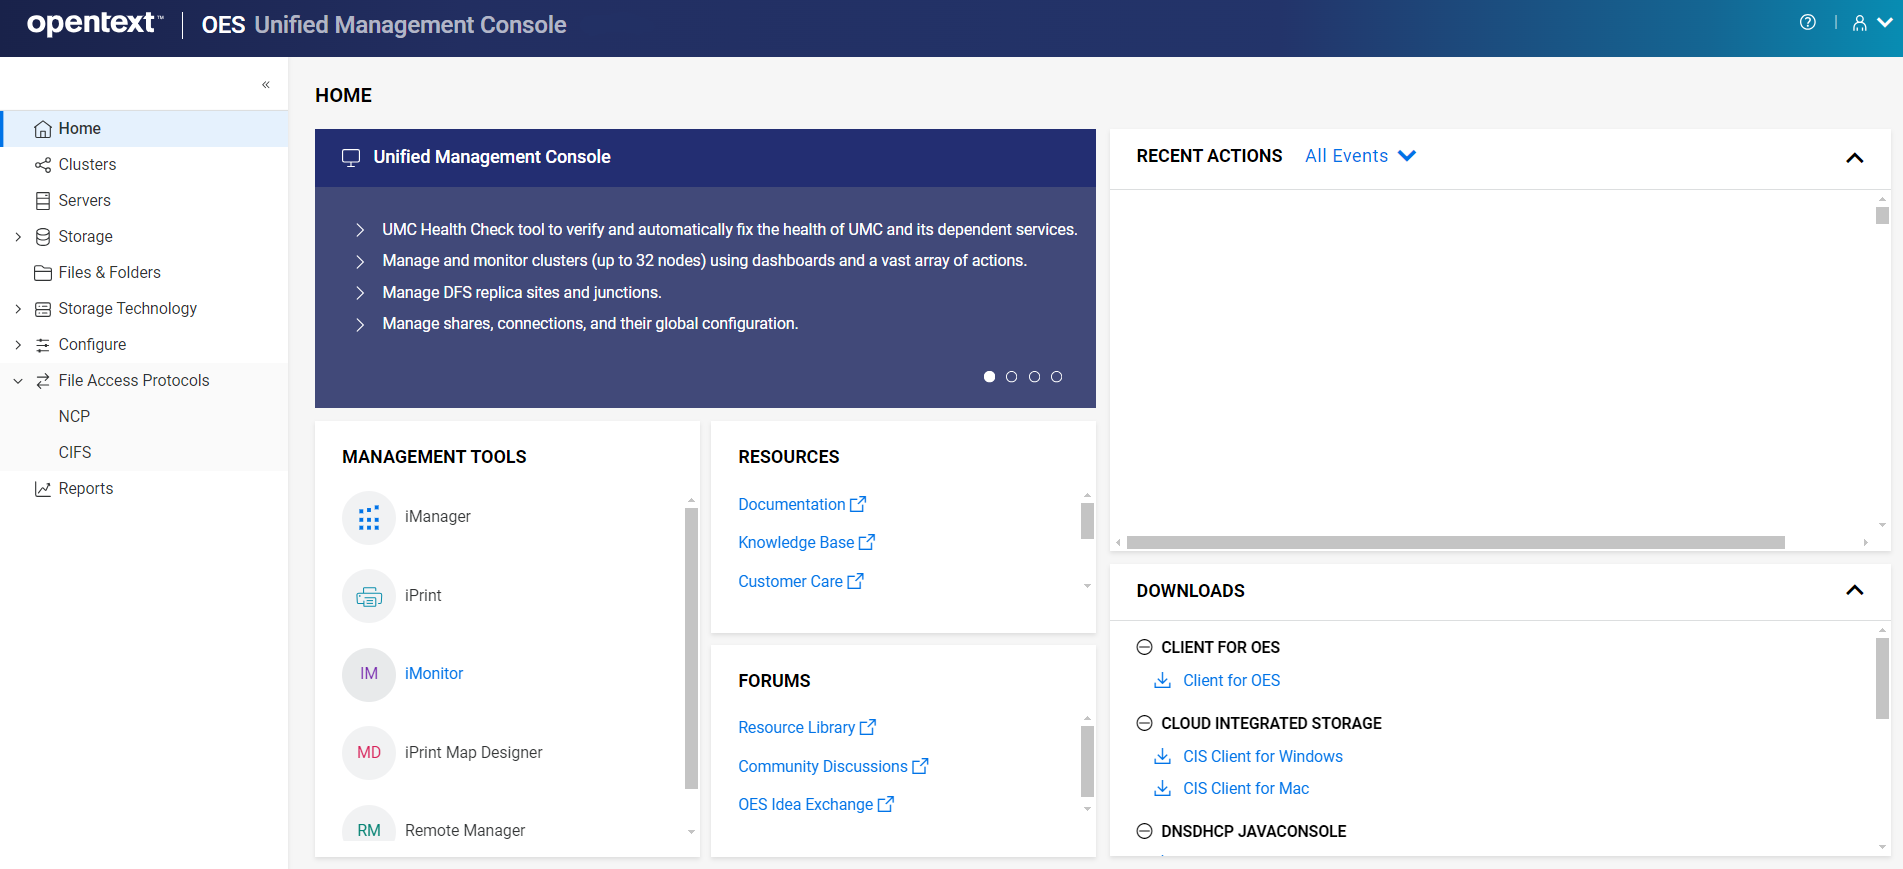1903x869 pixels.
Task: Open Clusters in the sidebar
Action: tap(87, 165)
